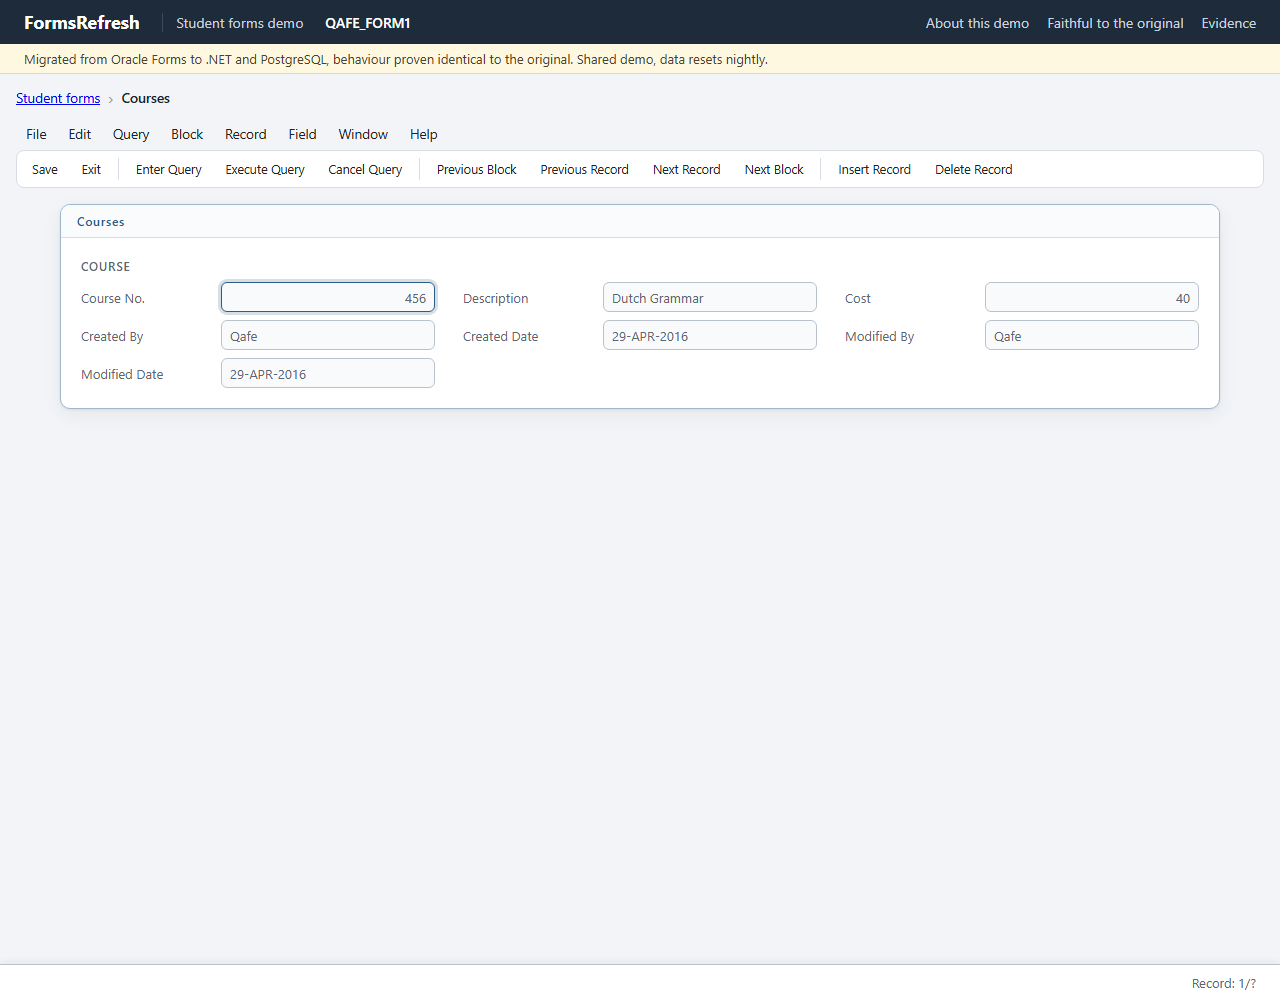Viewport: 1280px width, 1000px height.
Task: Click the QAFE_FORM1 form name in header
Action: point(368,23)
